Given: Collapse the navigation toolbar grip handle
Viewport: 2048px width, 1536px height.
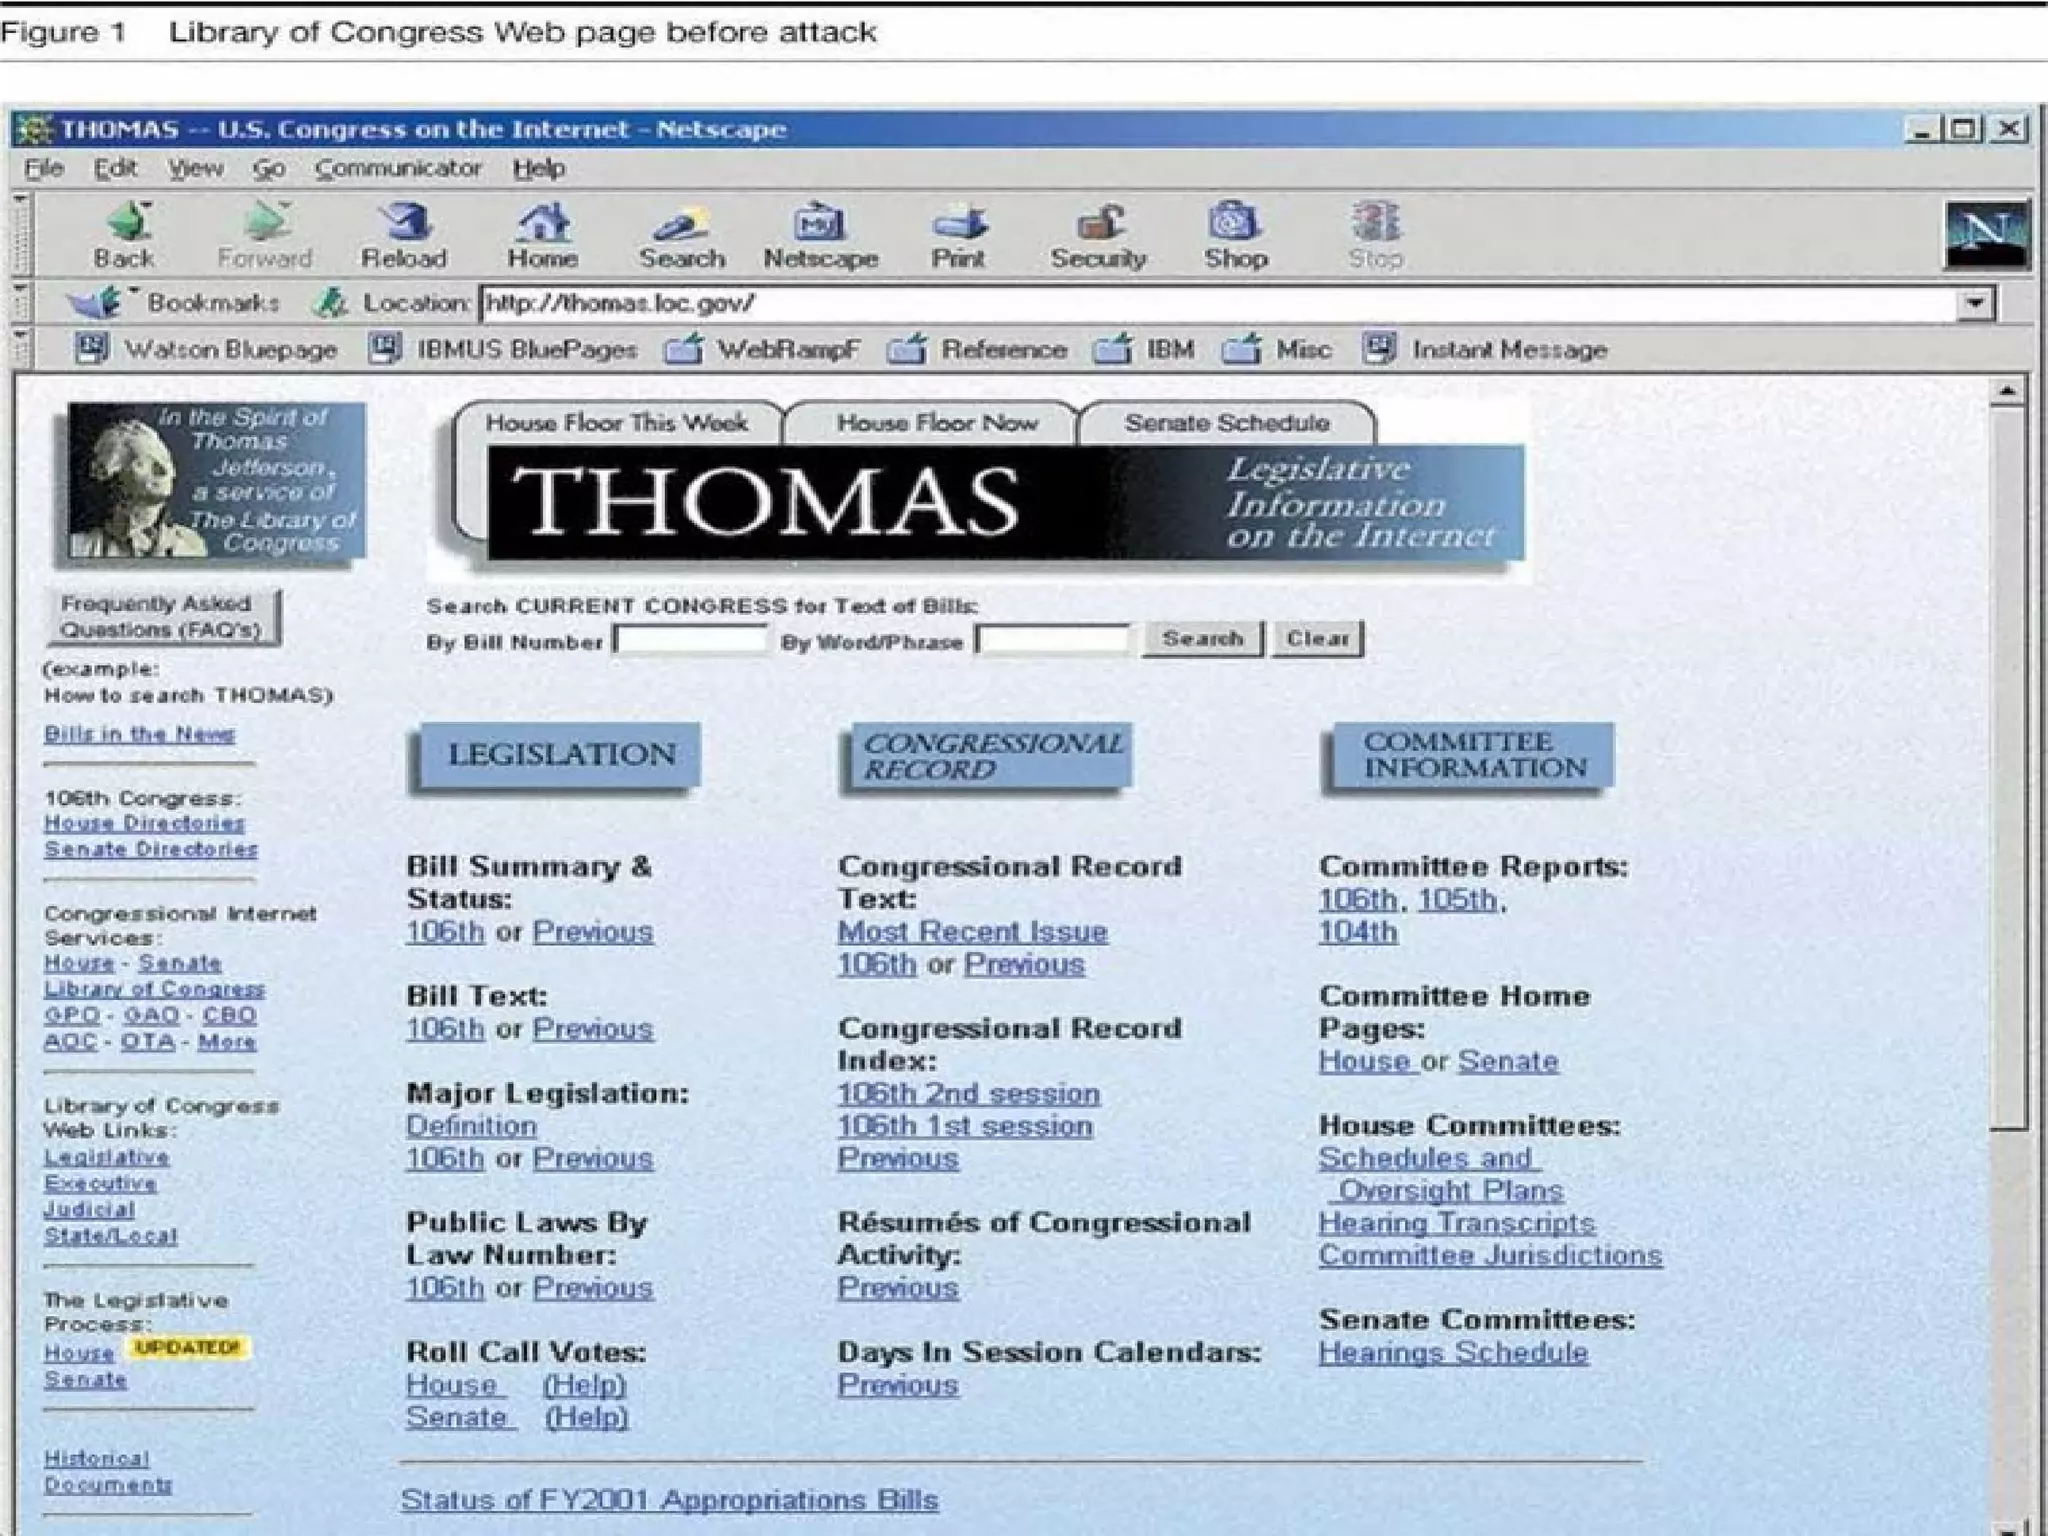Looking at the screenshot, I should coord(21,235).
